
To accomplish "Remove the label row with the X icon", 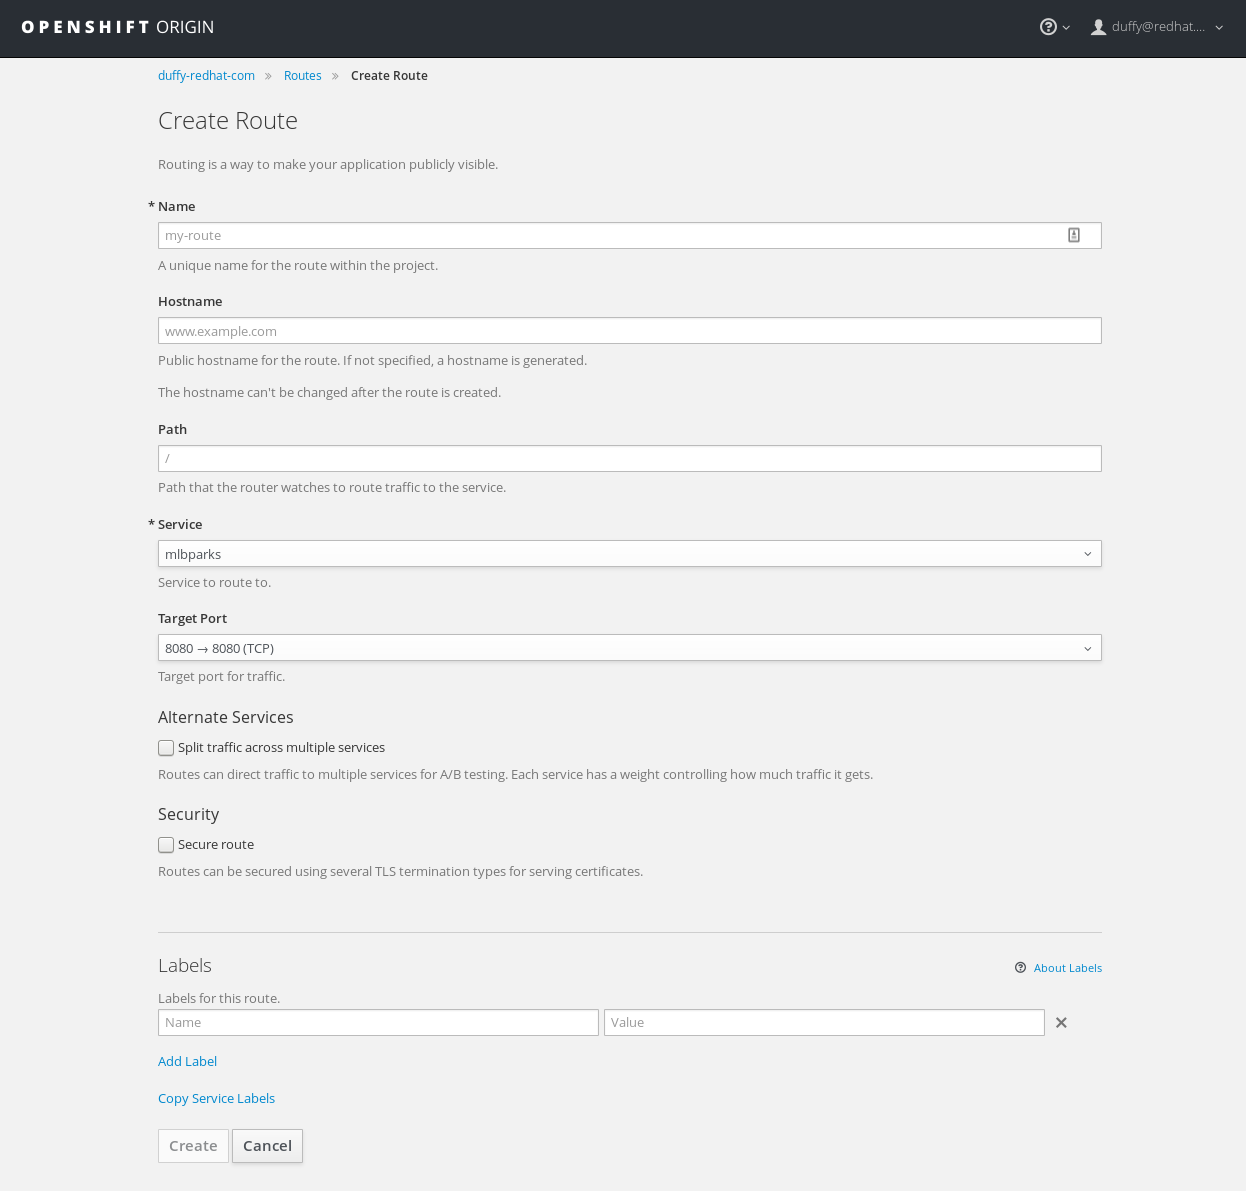I will point(1061,1022).
